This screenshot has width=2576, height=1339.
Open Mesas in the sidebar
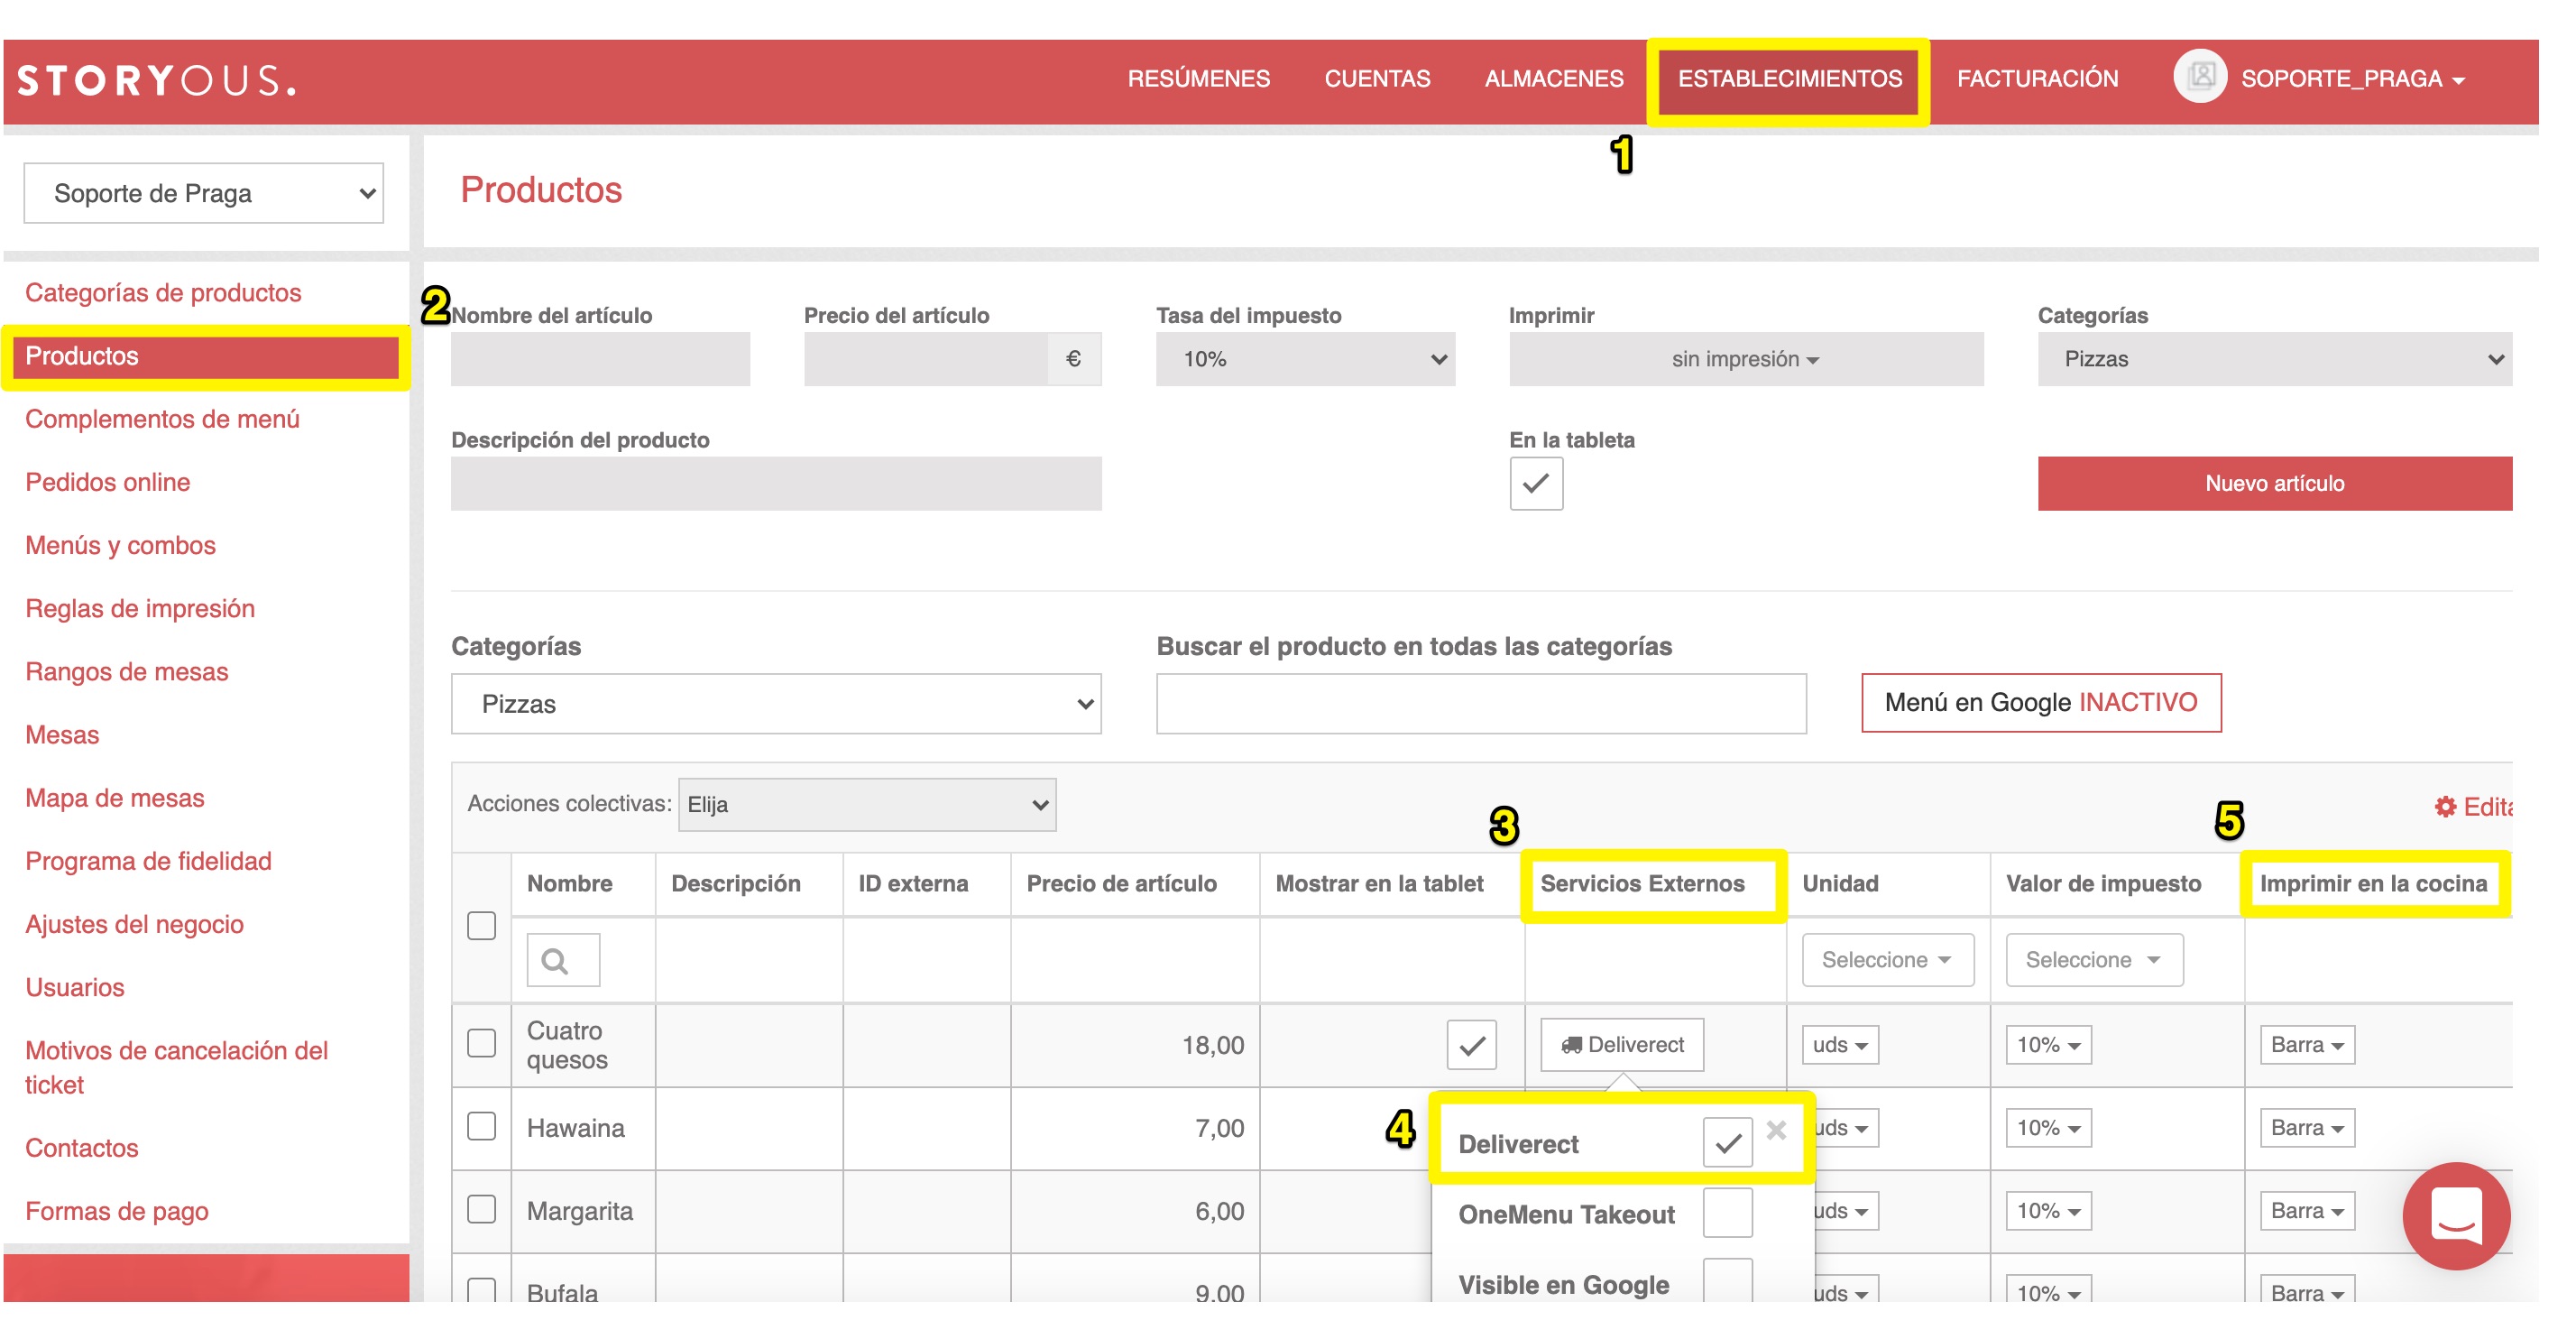point(62,735)
